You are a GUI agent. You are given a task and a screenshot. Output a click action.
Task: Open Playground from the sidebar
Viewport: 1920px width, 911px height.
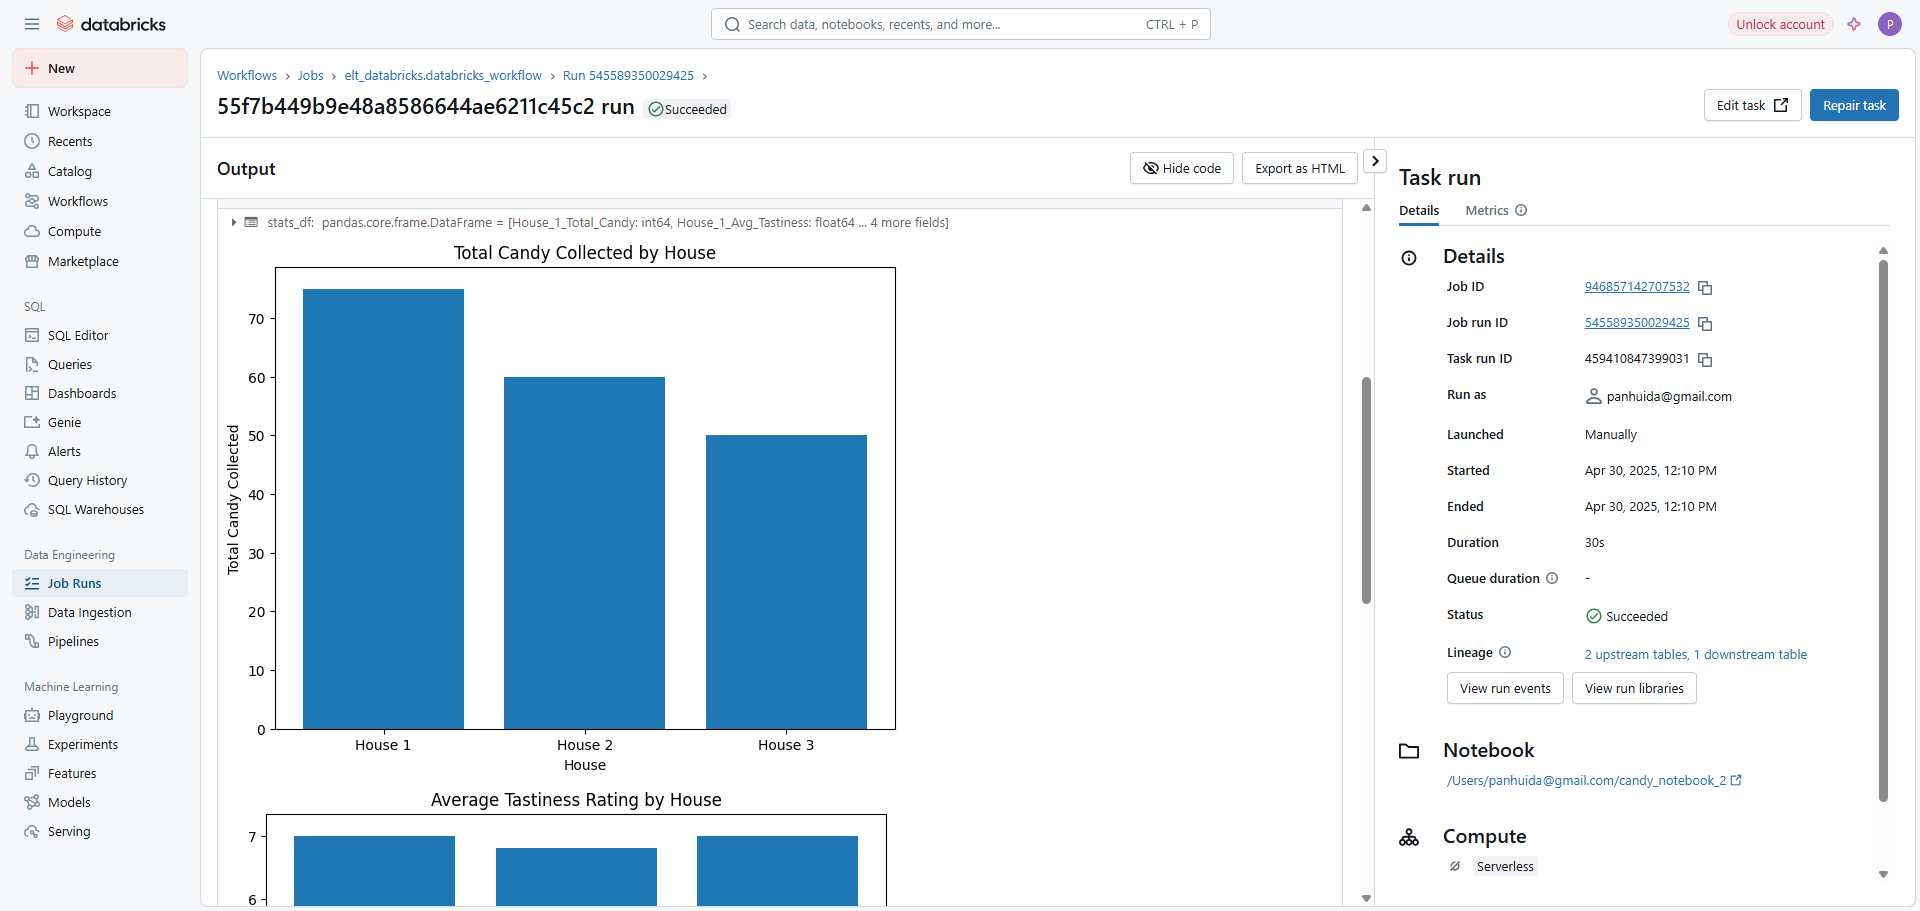(100, 715)
